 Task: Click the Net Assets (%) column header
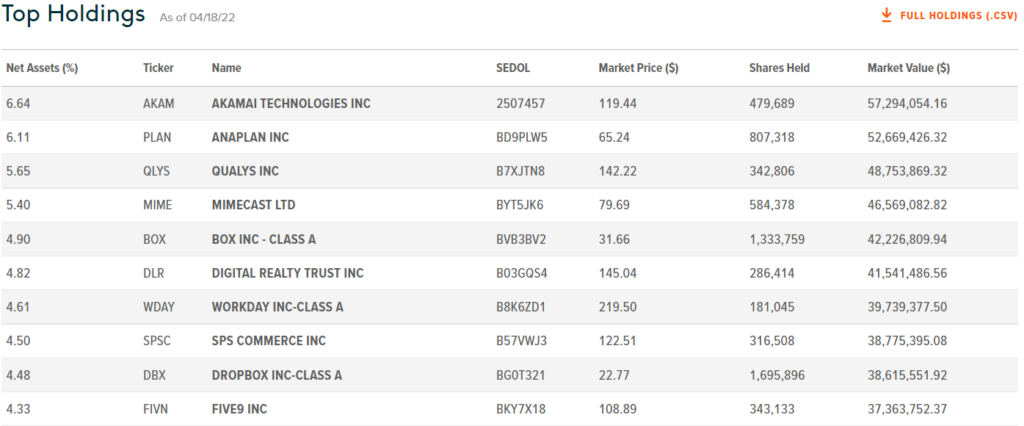pos(42,68)
